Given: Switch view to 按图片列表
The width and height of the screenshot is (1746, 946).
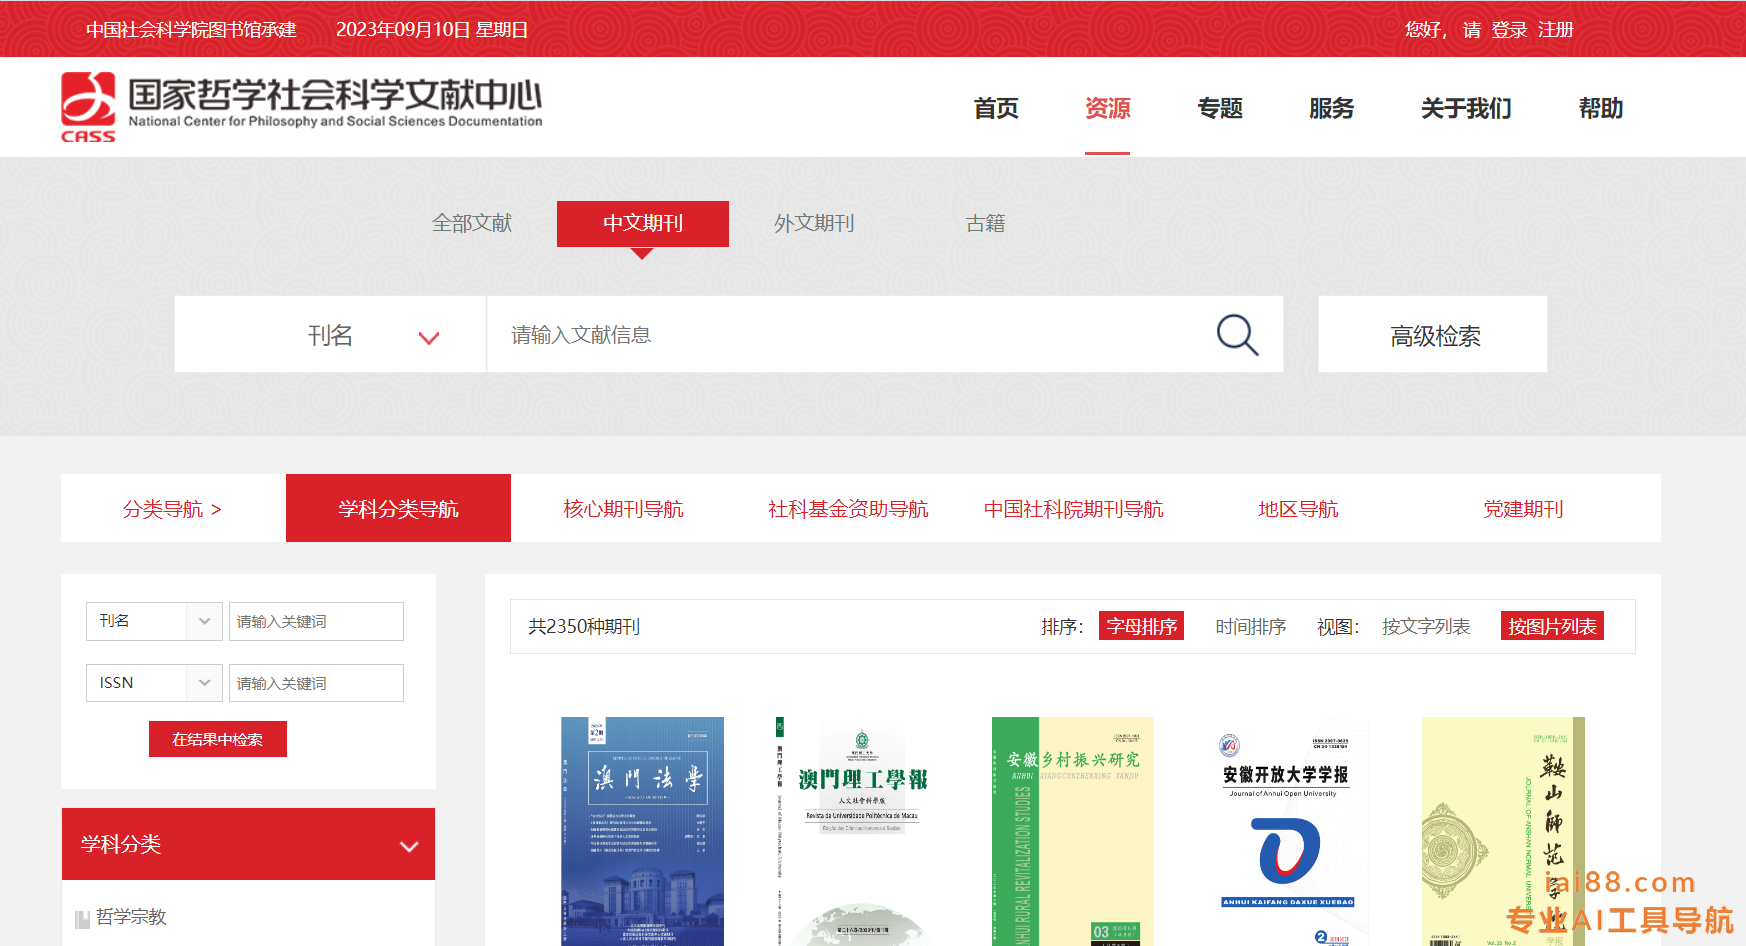Looking at the screenshot, I should 1552,626.
